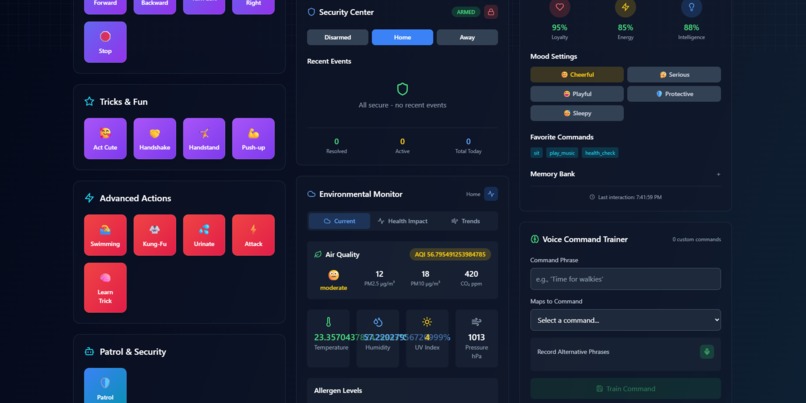Click the Air Quality leaf icon
The image size is (806, 403).
(318, 254)
